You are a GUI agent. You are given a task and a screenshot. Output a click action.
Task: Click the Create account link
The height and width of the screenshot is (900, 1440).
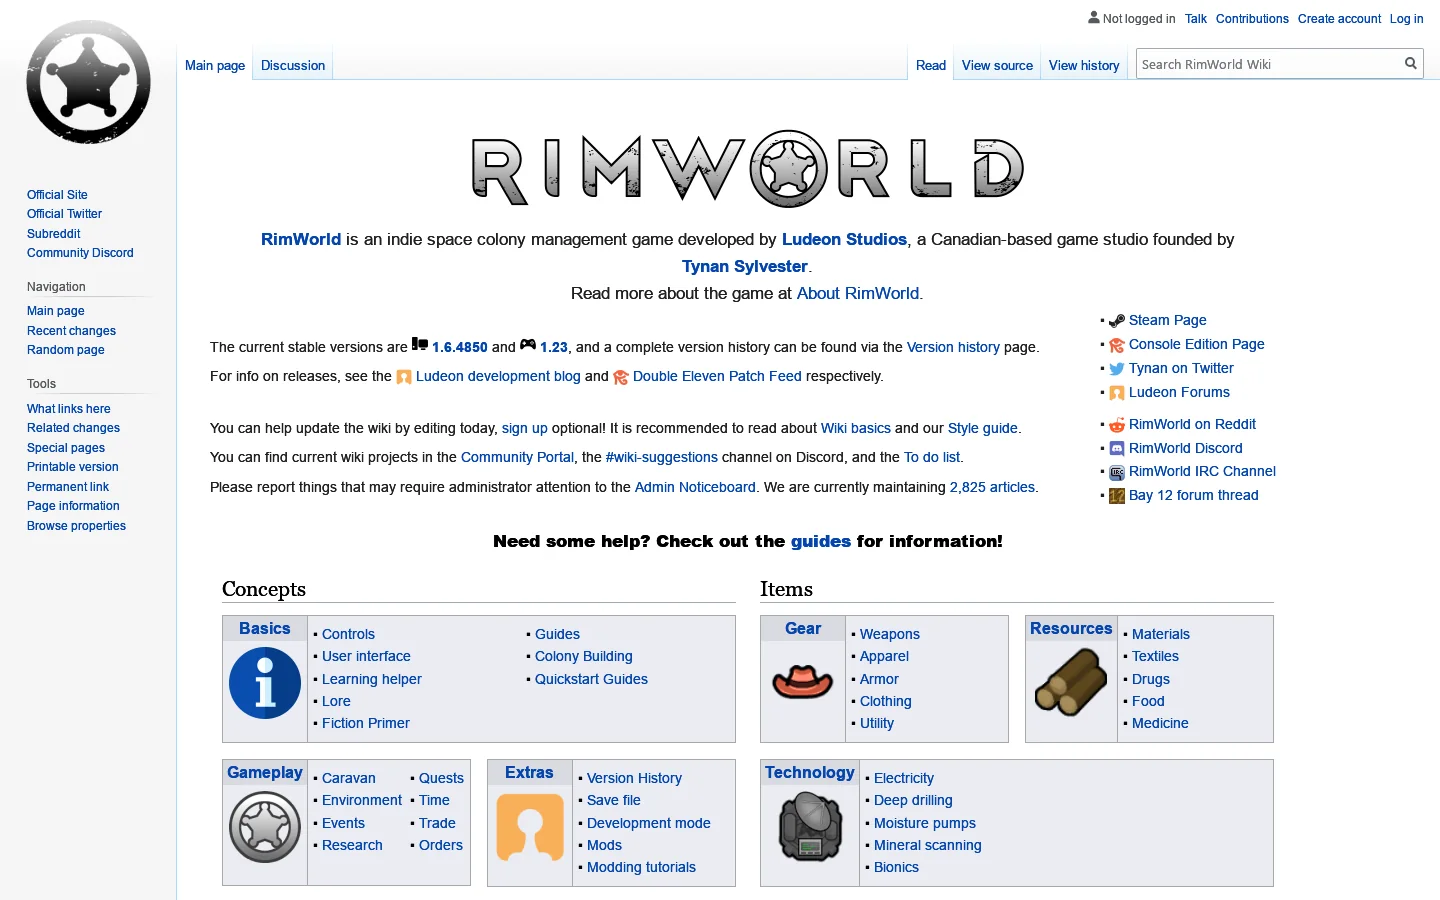click(1339, 19)
